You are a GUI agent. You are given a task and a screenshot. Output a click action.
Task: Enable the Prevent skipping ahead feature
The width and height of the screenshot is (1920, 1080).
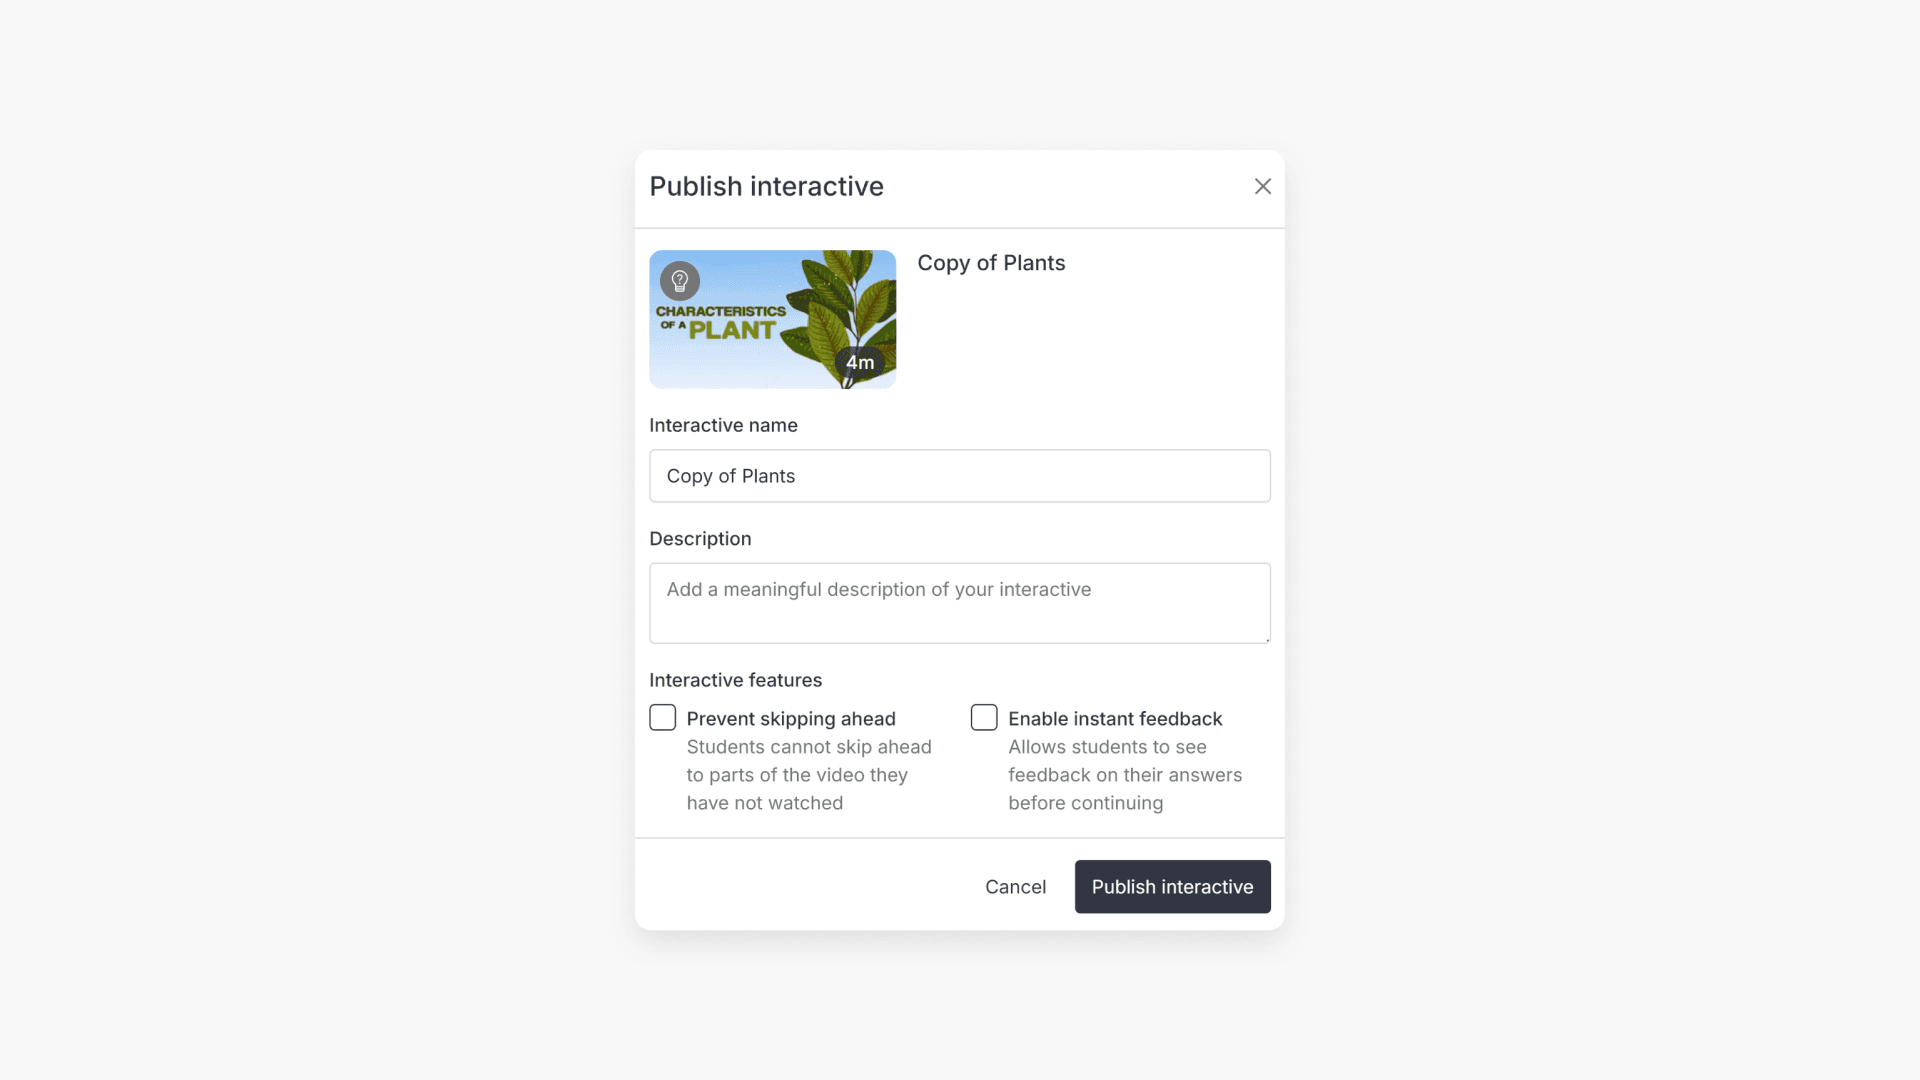point(663,717)
